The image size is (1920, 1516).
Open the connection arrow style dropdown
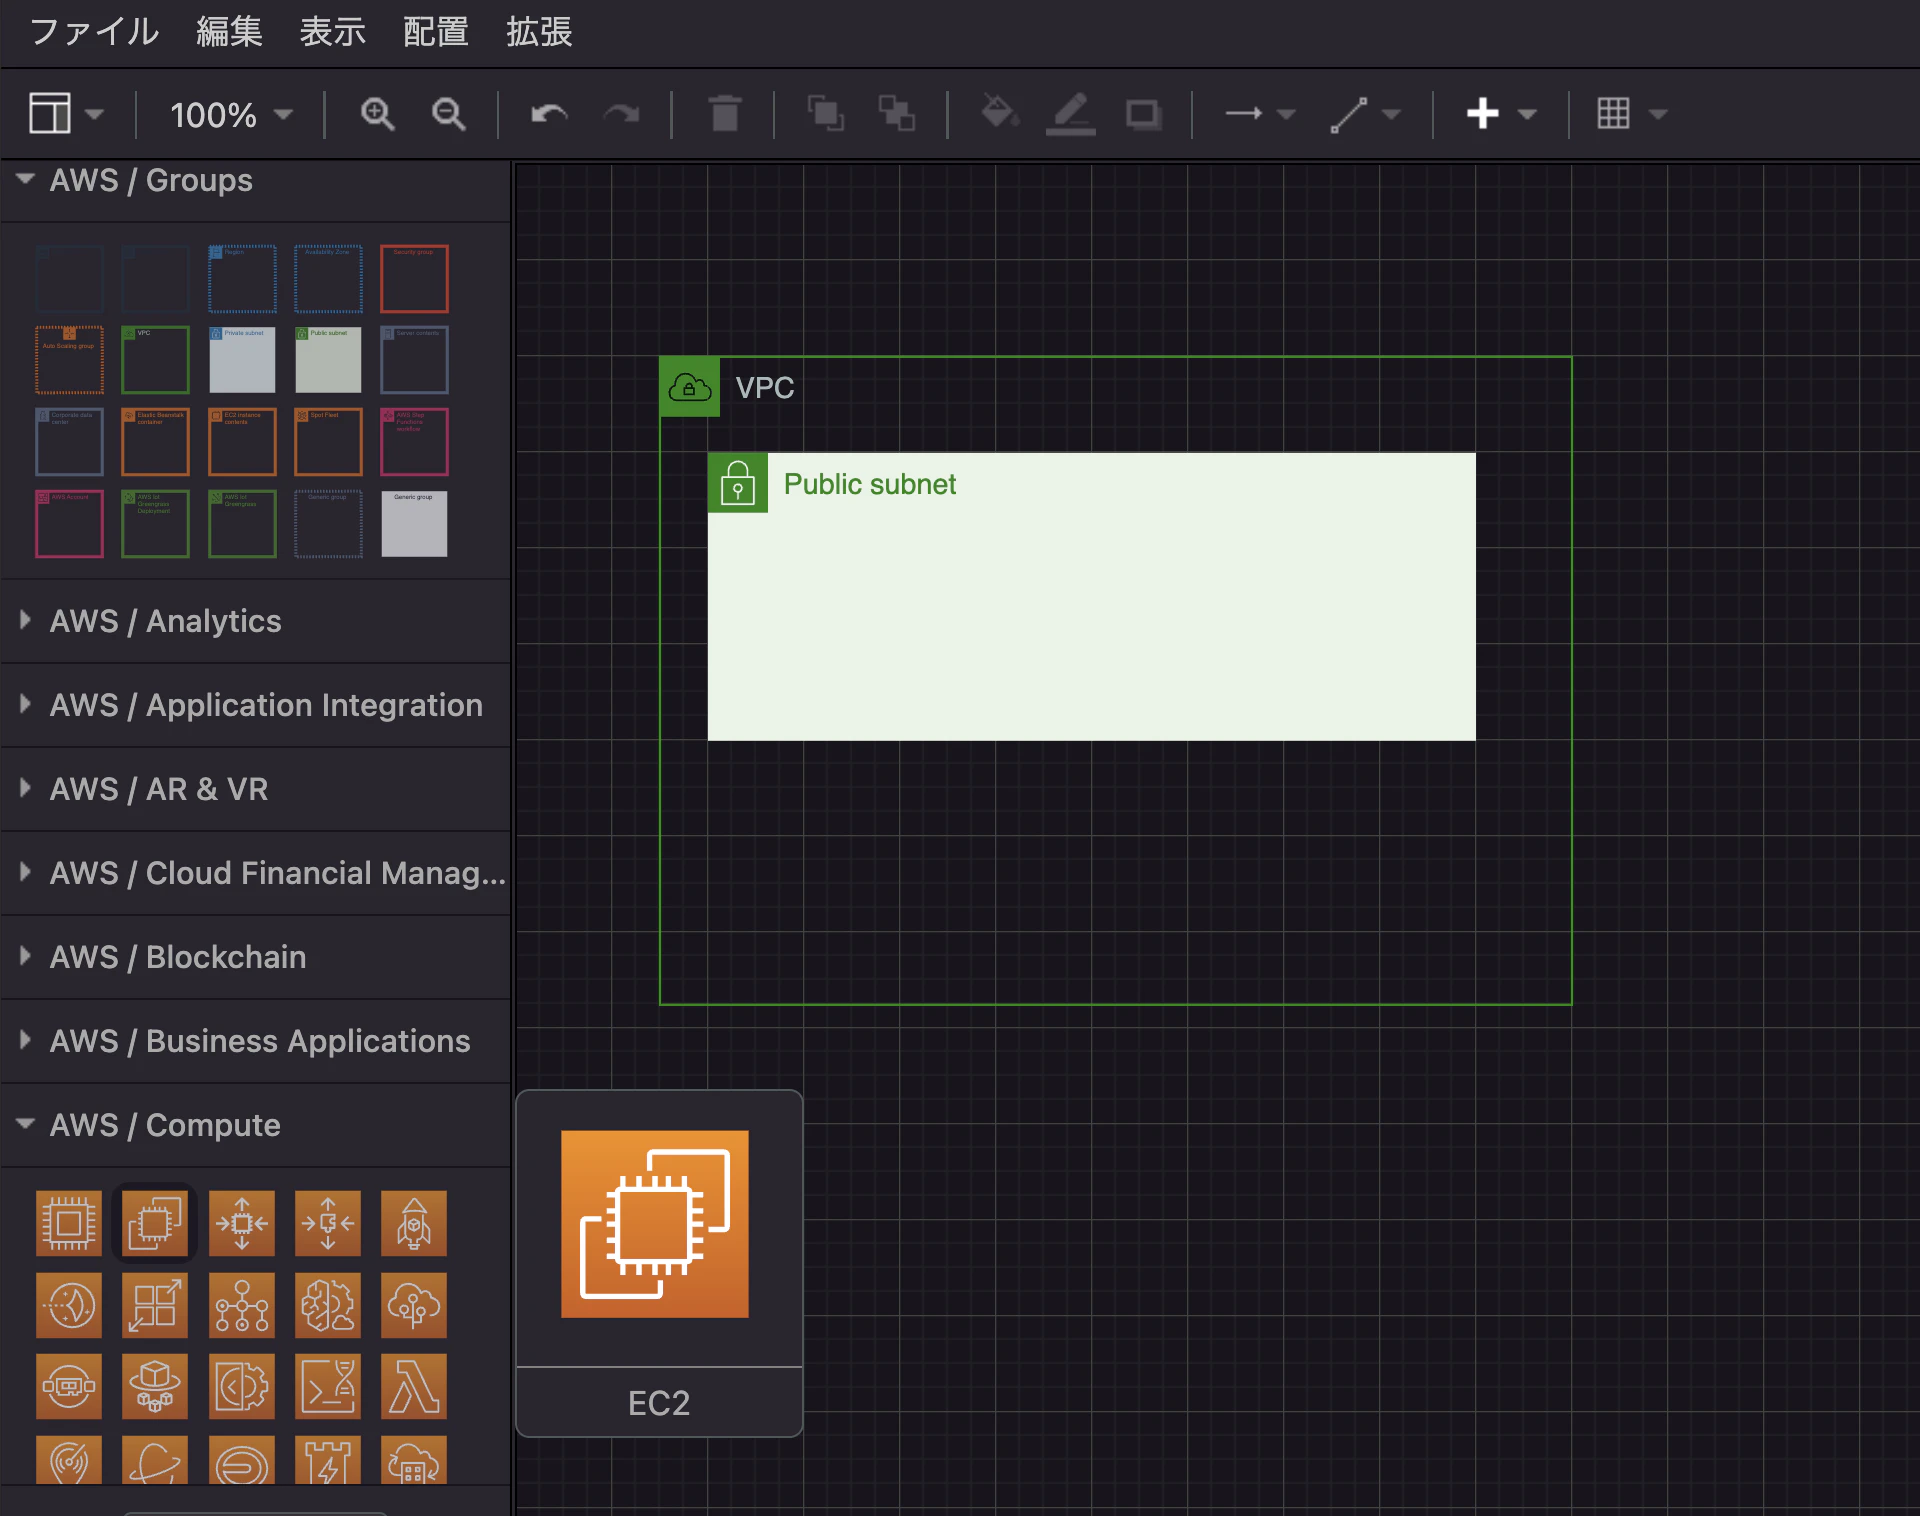1260,114
